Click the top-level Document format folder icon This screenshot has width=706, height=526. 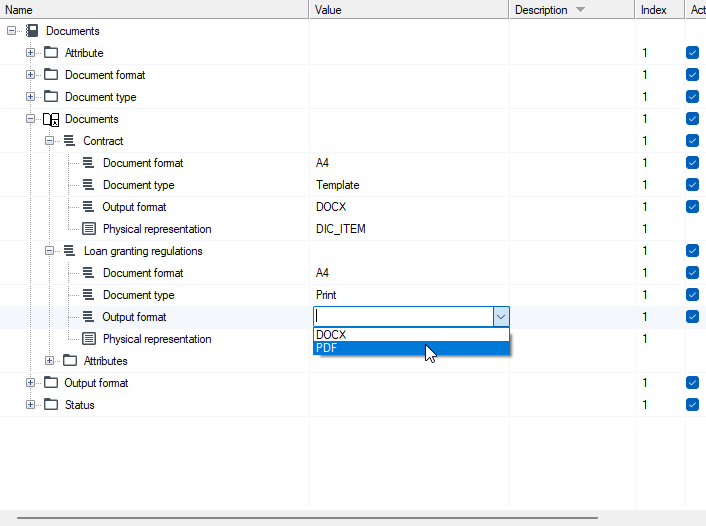tap(51, 74)
